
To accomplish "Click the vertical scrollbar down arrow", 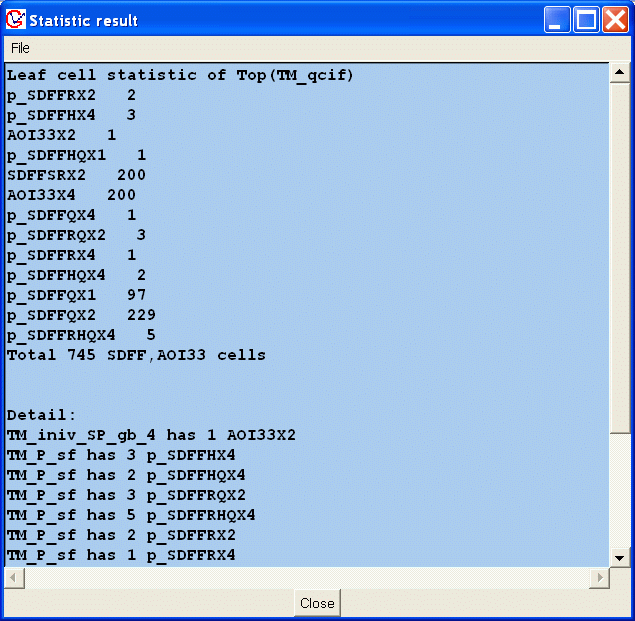I will pos(619,558).
